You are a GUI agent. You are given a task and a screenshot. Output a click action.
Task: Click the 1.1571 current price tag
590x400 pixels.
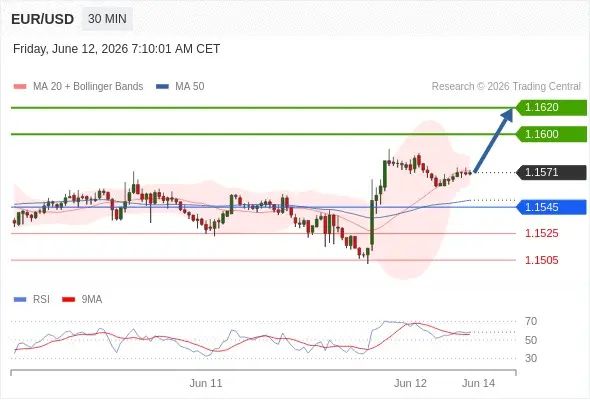(551, 172)
